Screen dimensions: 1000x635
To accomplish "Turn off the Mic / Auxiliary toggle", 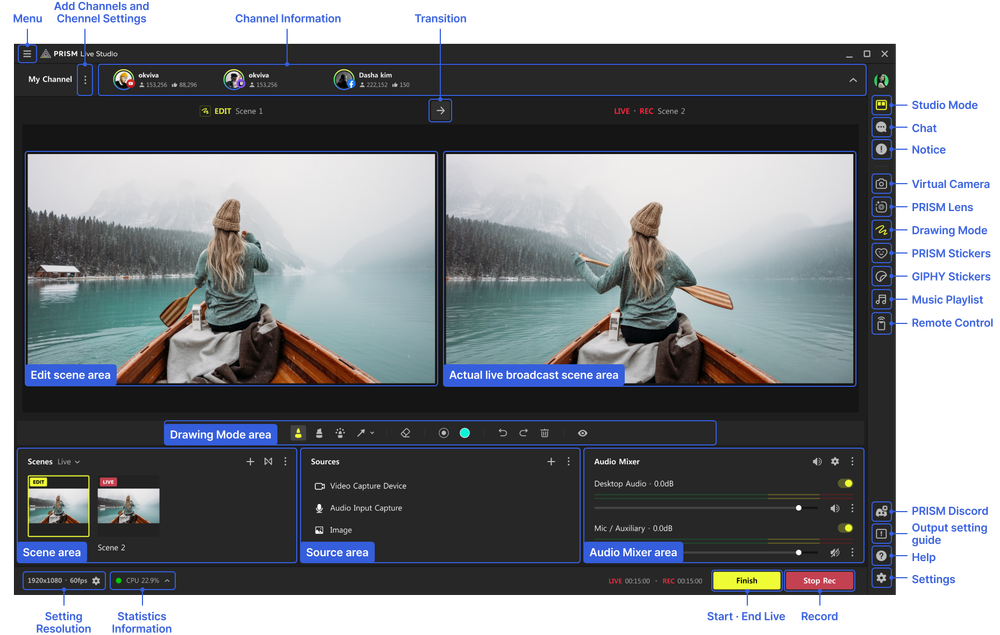I will point(845,526).
